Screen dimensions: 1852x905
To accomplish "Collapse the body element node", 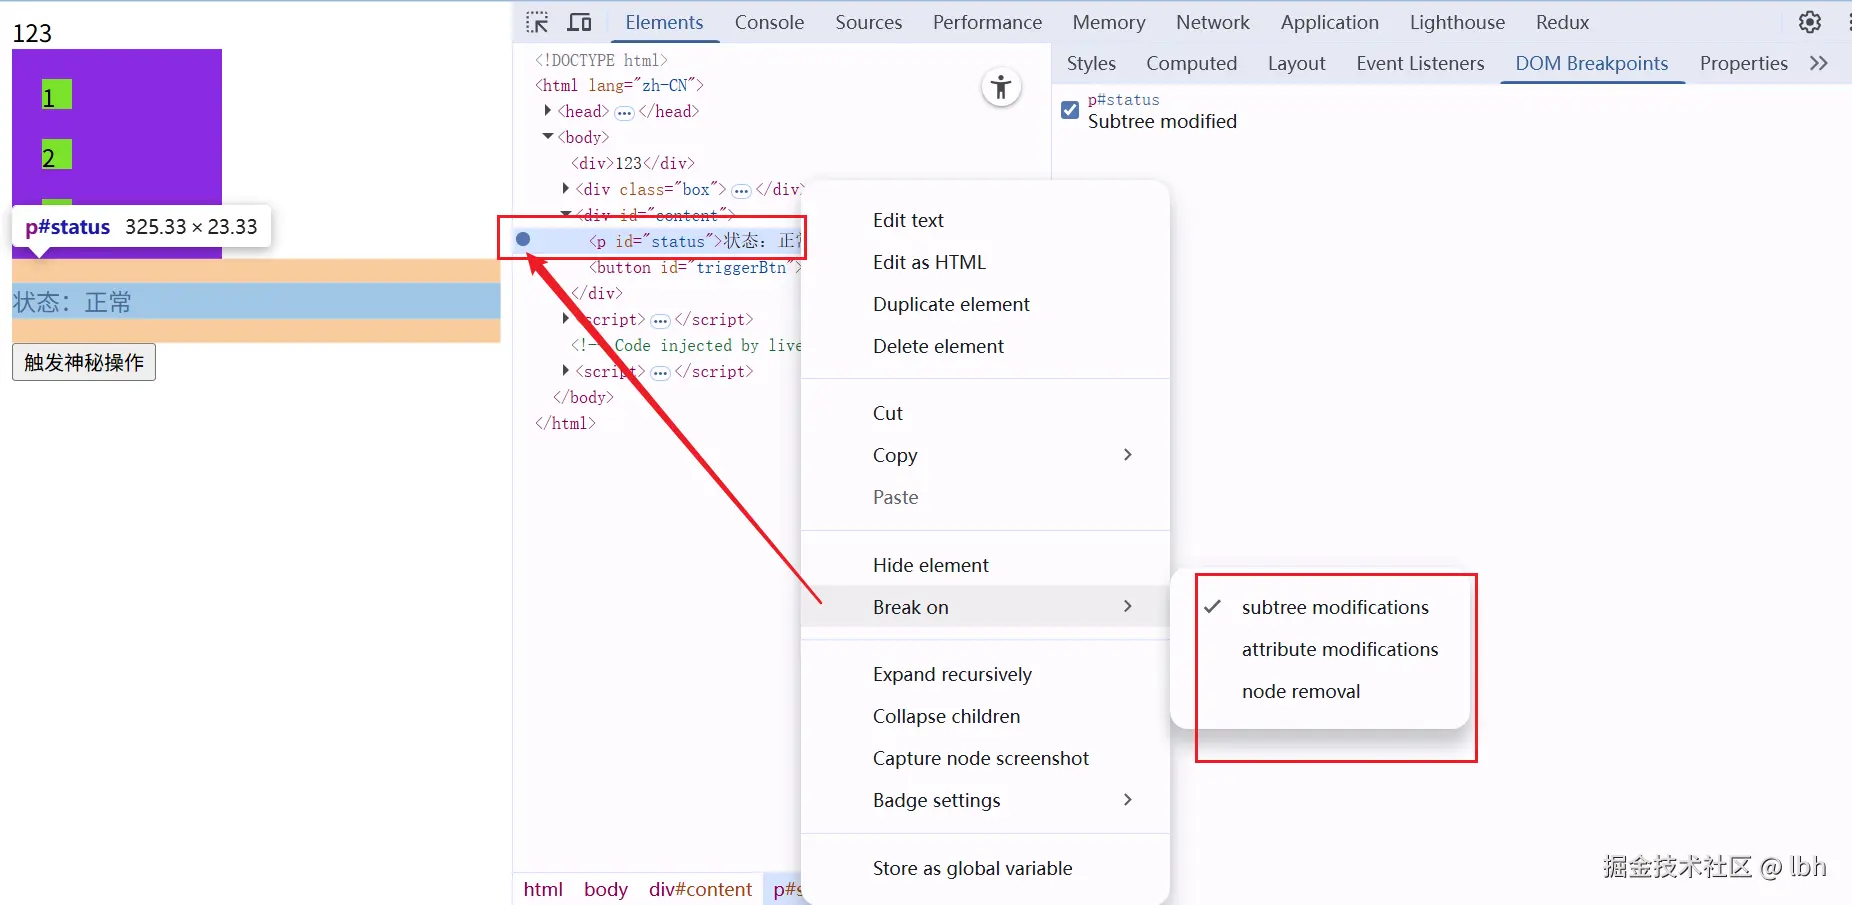I will tap(548, 137).
